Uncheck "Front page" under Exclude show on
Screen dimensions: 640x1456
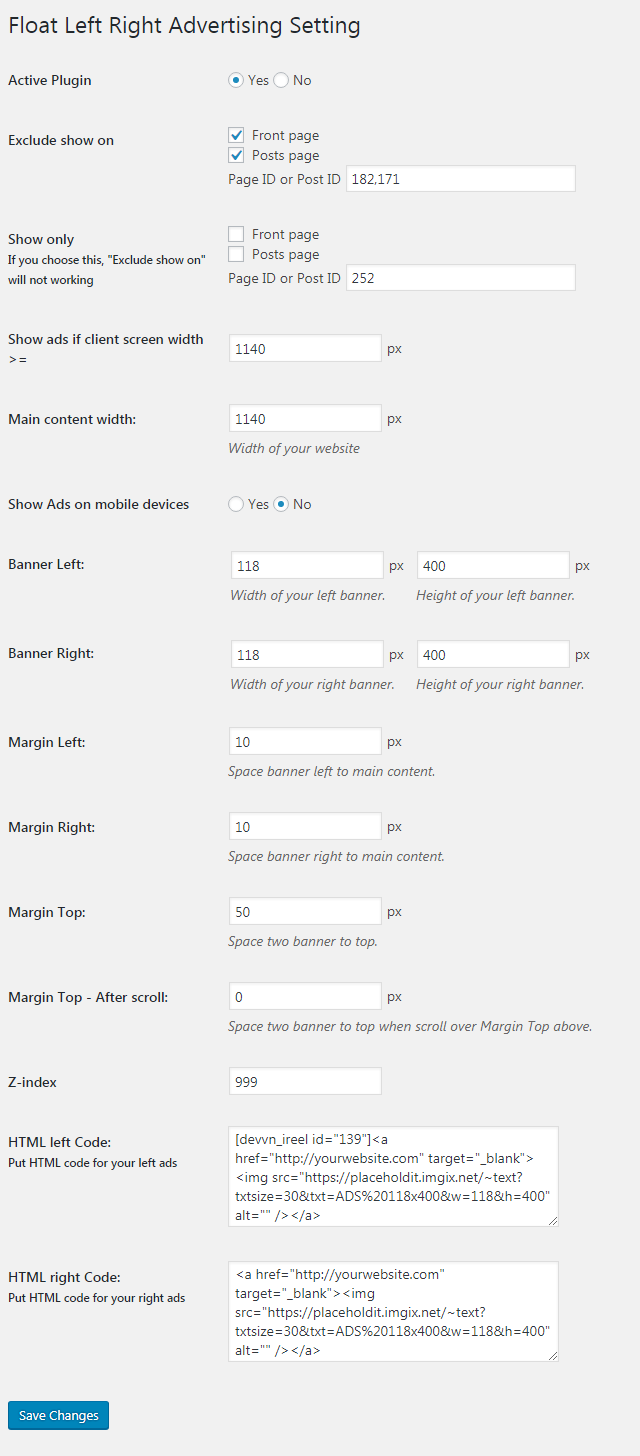click(235, 134)
